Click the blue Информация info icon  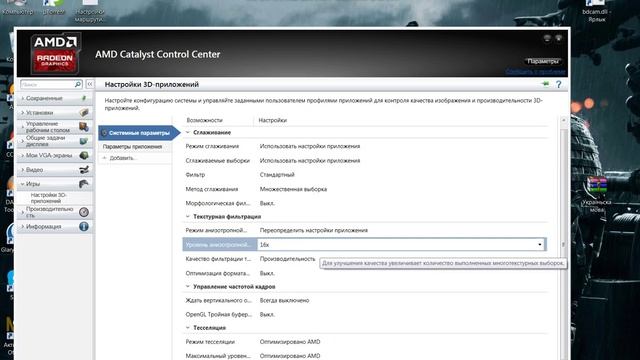pyautogui.click(x=84, y=226)
